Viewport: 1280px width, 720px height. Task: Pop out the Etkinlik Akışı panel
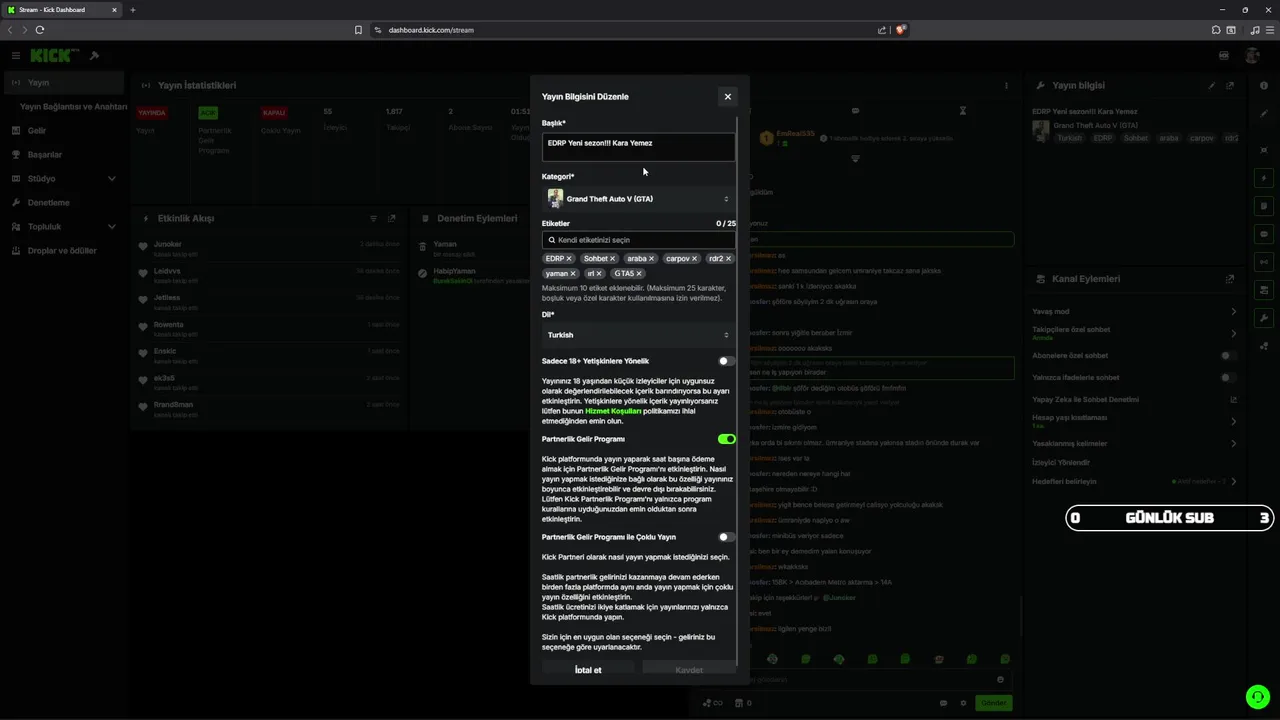[392, 218]
